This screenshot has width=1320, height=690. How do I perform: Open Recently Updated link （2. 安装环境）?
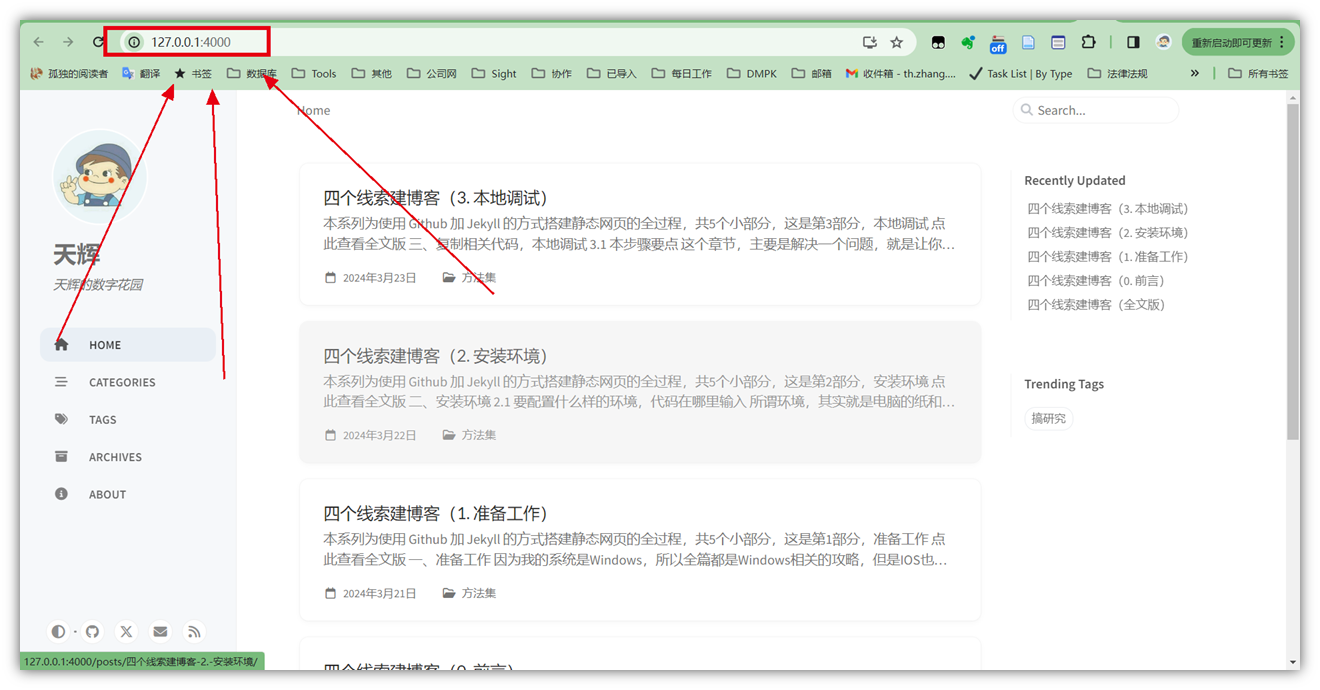click(x=1107, y=233)
